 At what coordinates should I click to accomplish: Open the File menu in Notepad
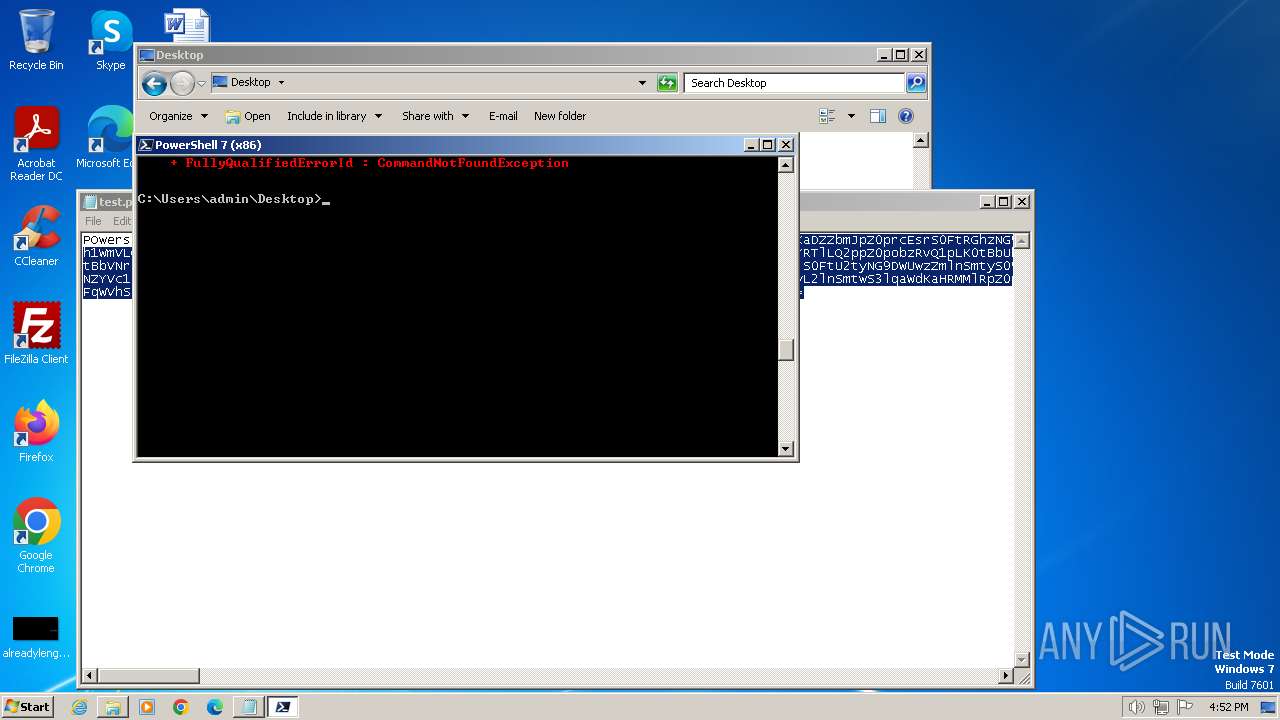[x=93, y=221]
